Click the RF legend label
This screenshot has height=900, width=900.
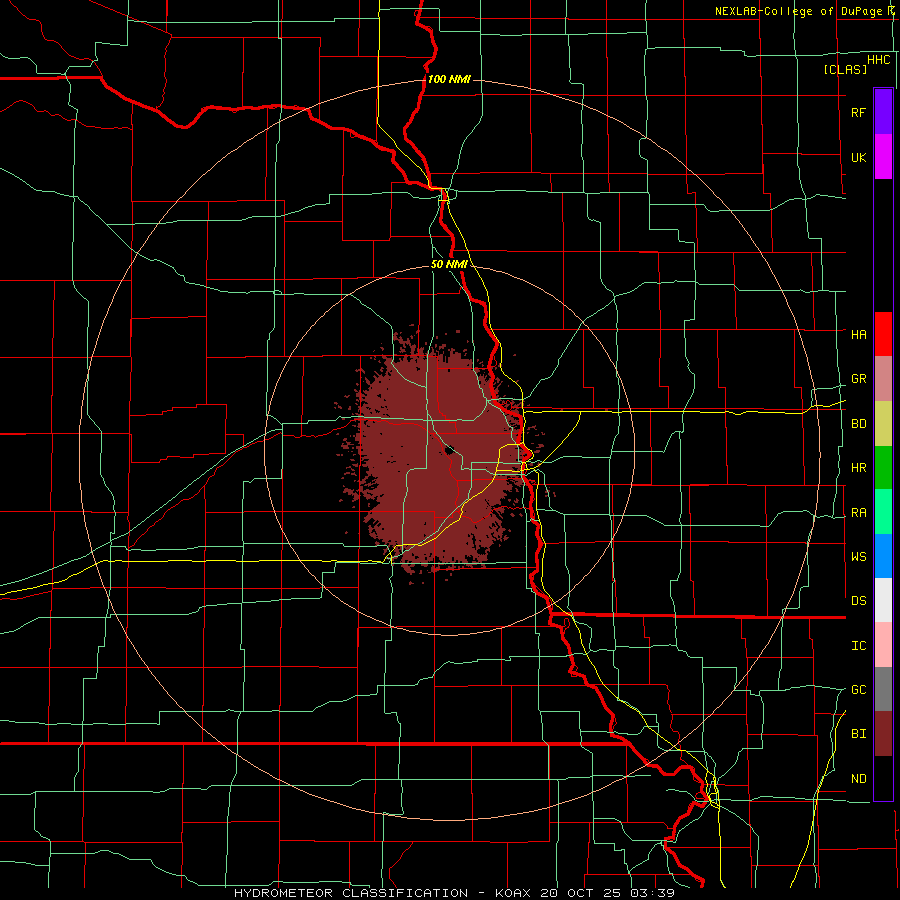click(x=858, y=112)
